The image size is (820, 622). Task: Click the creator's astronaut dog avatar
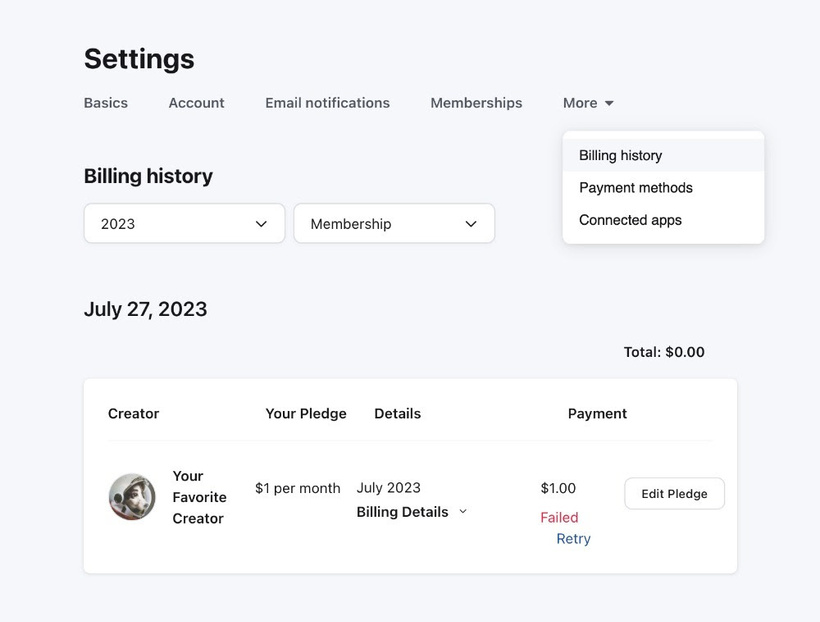click(x=132, y=496)
